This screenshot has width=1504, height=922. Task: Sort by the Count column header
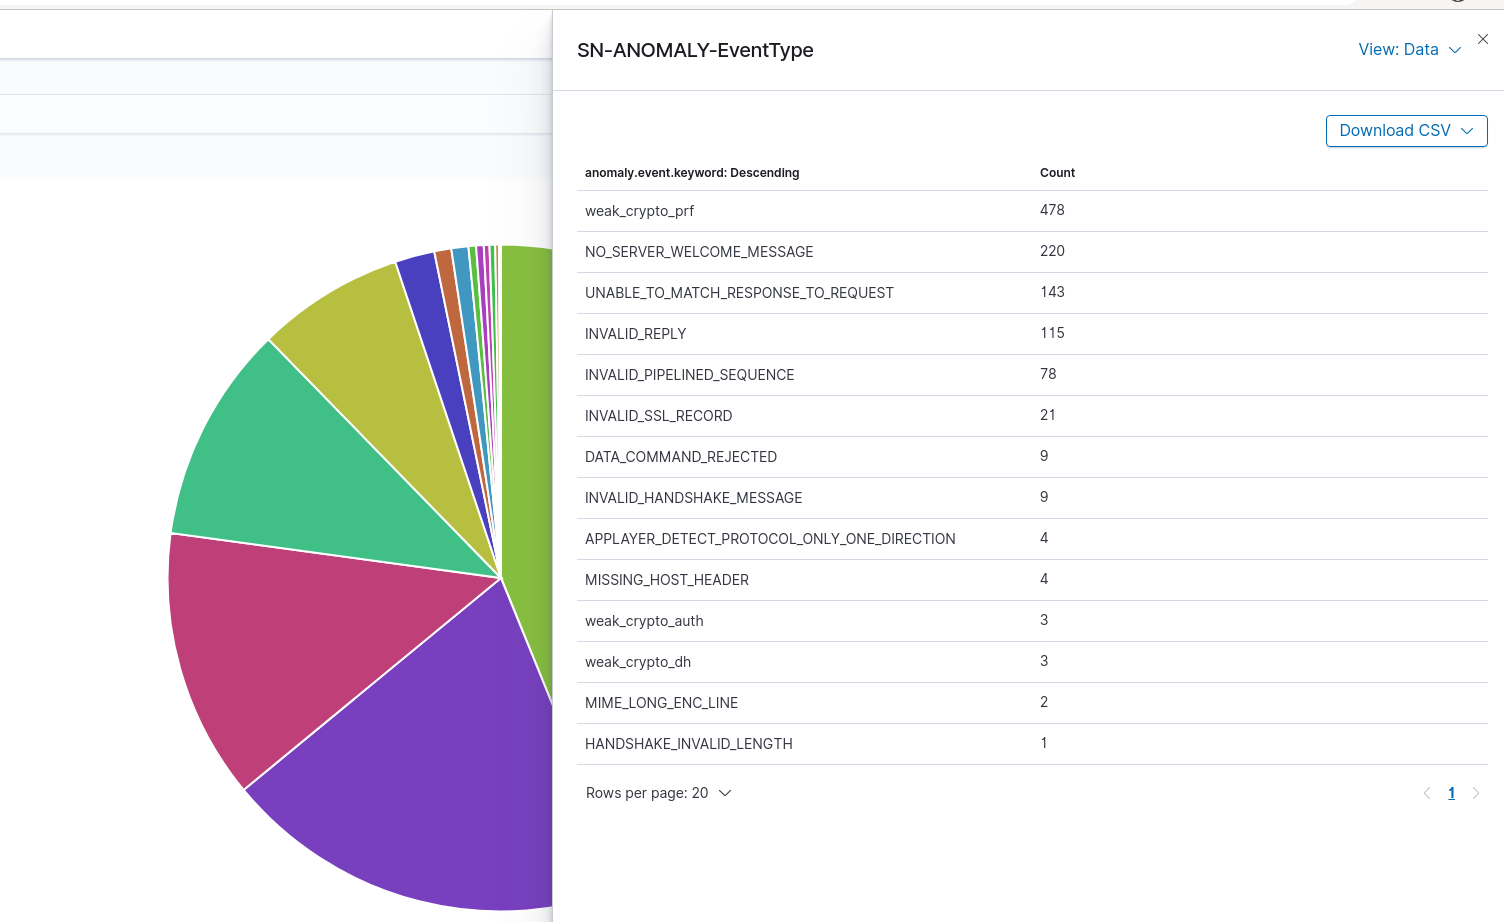point(1057,173)
